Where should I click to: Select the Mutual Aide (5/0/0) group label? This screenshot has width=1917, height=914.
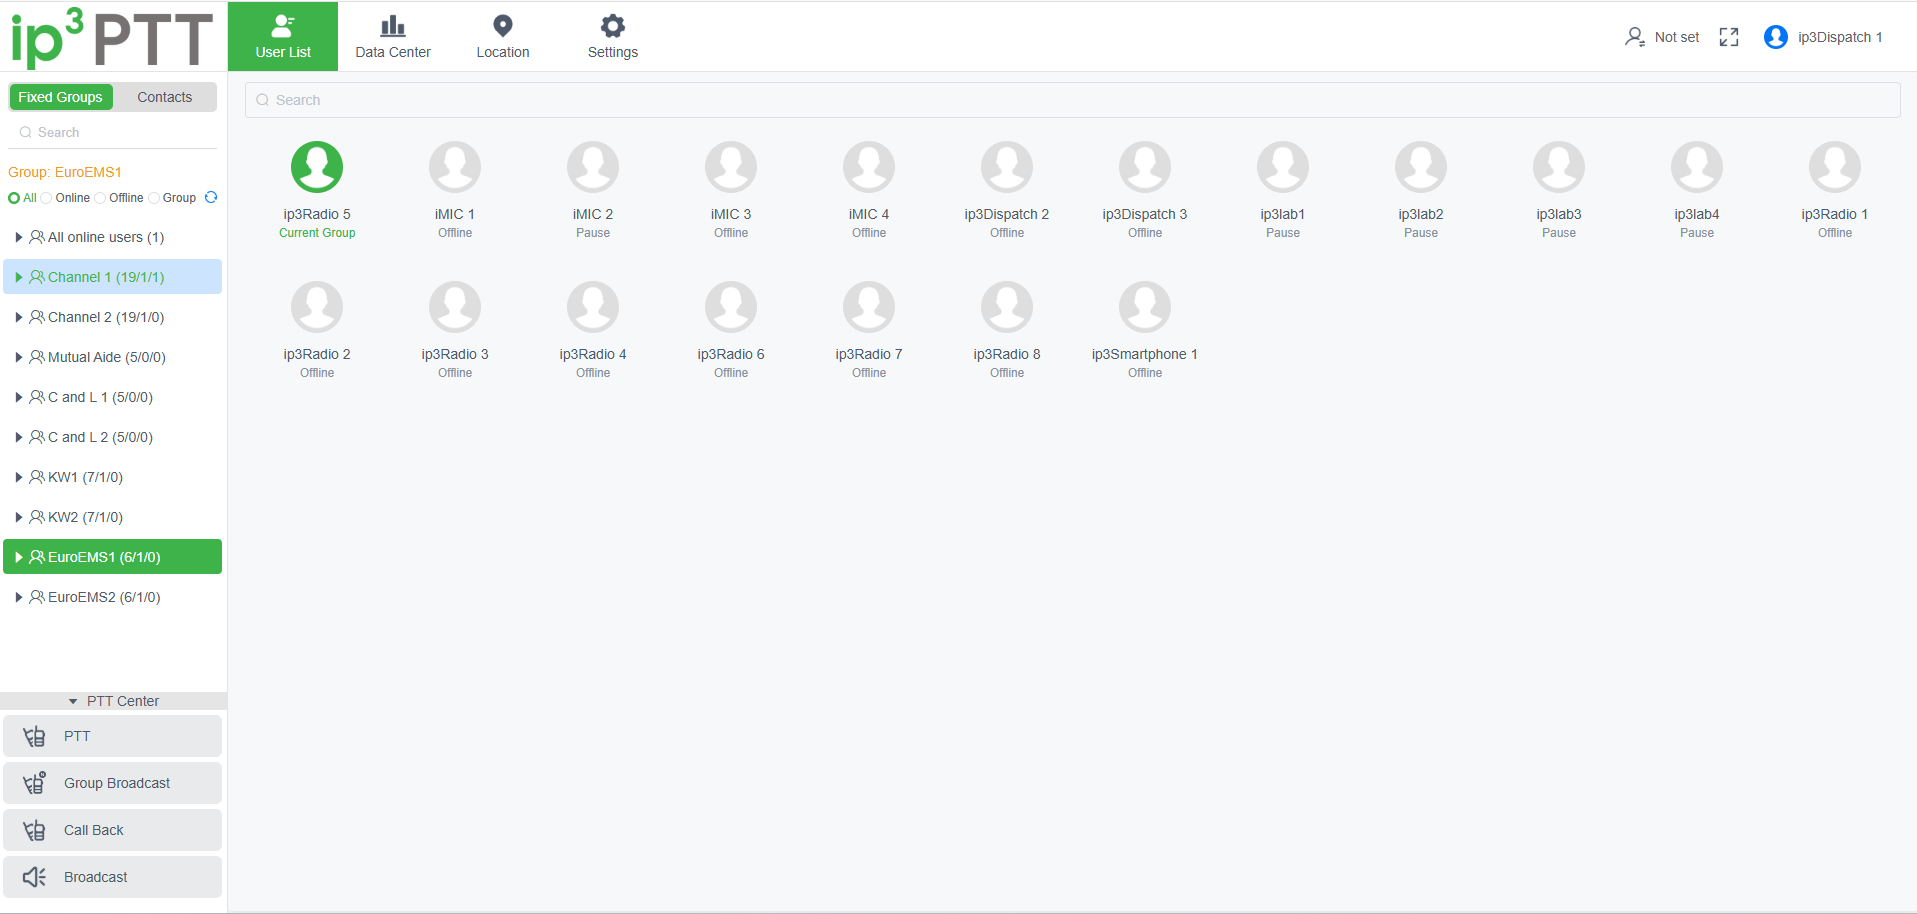107,357
